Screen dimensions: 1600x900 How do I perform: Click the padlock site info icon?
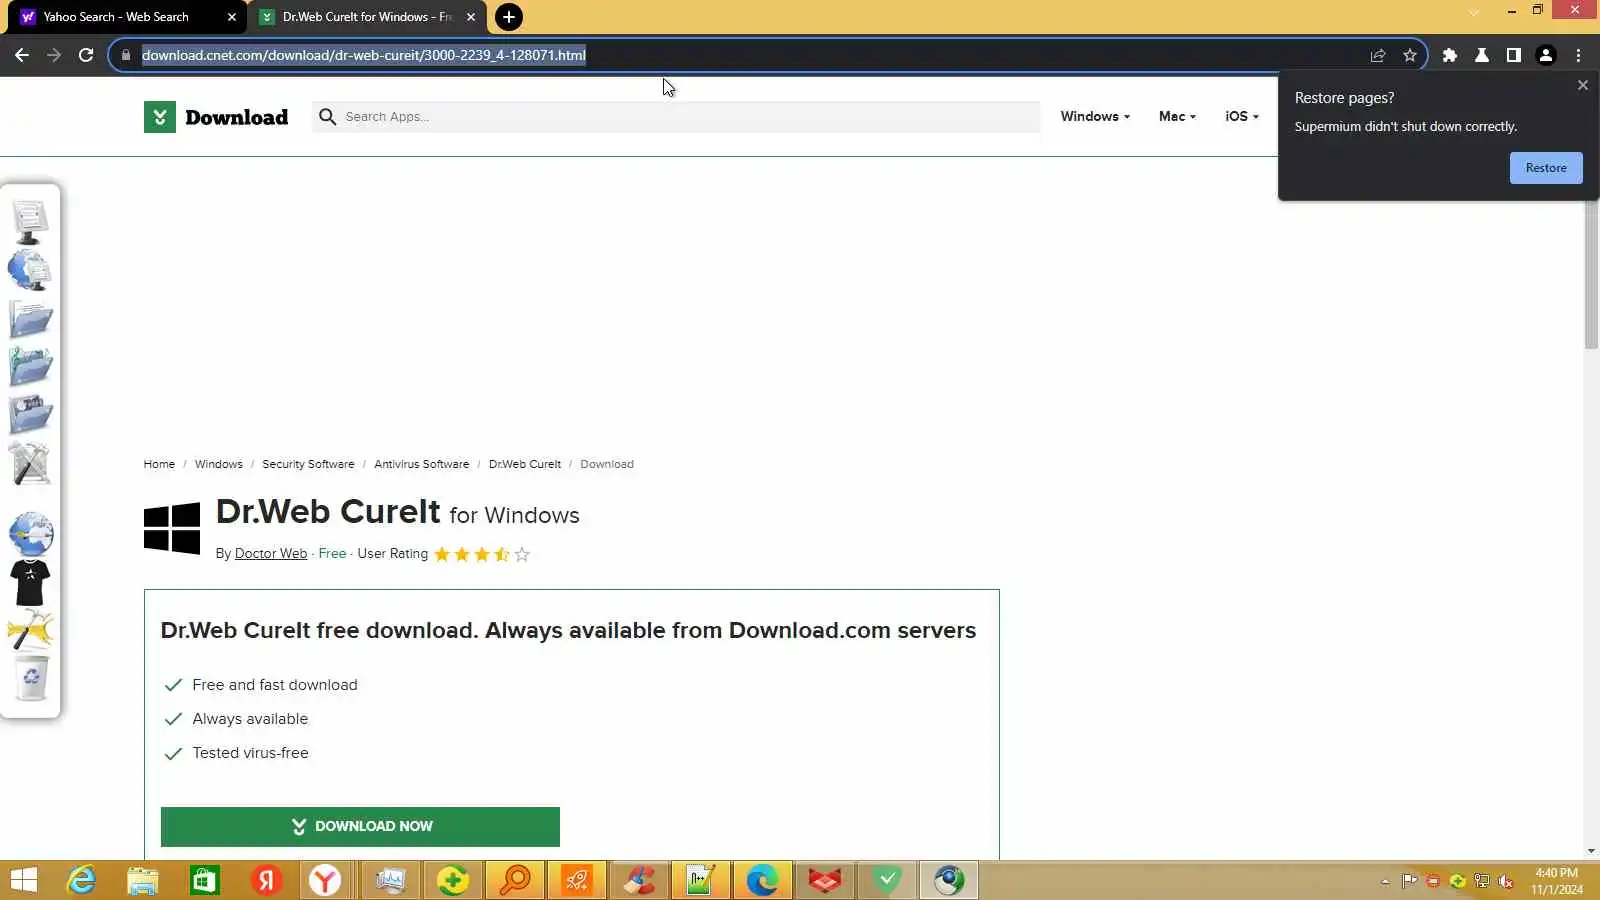click(126, 55)
